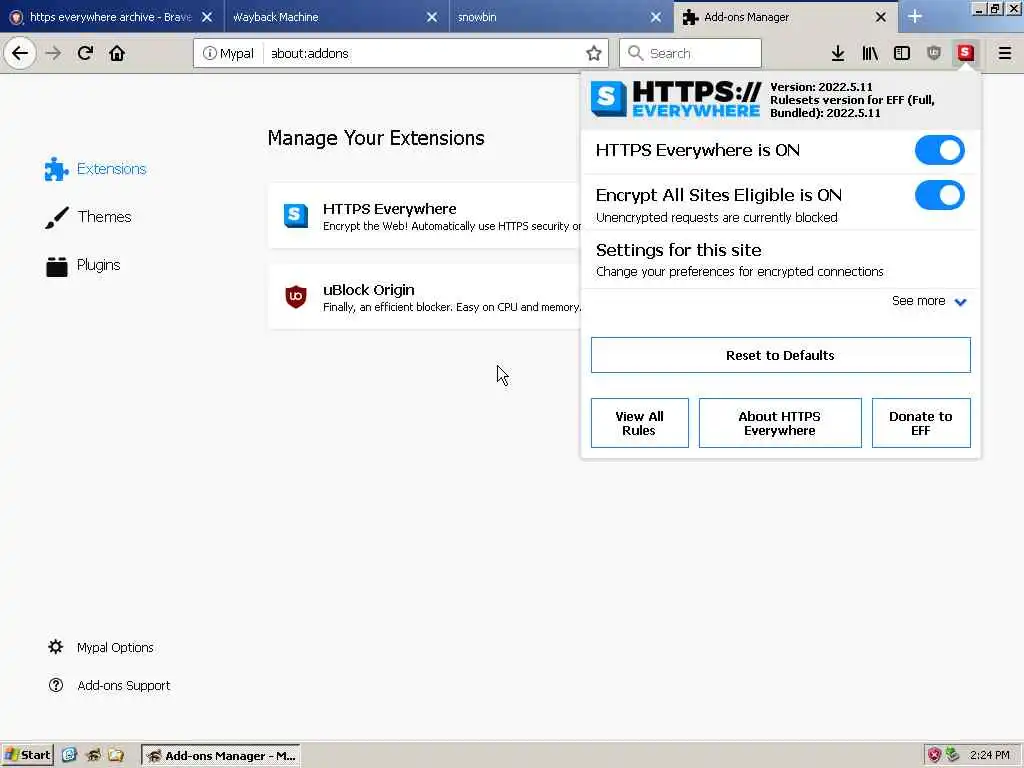
Task: Switch to https everywhere archive tab
Action: (x=110, y=17)
